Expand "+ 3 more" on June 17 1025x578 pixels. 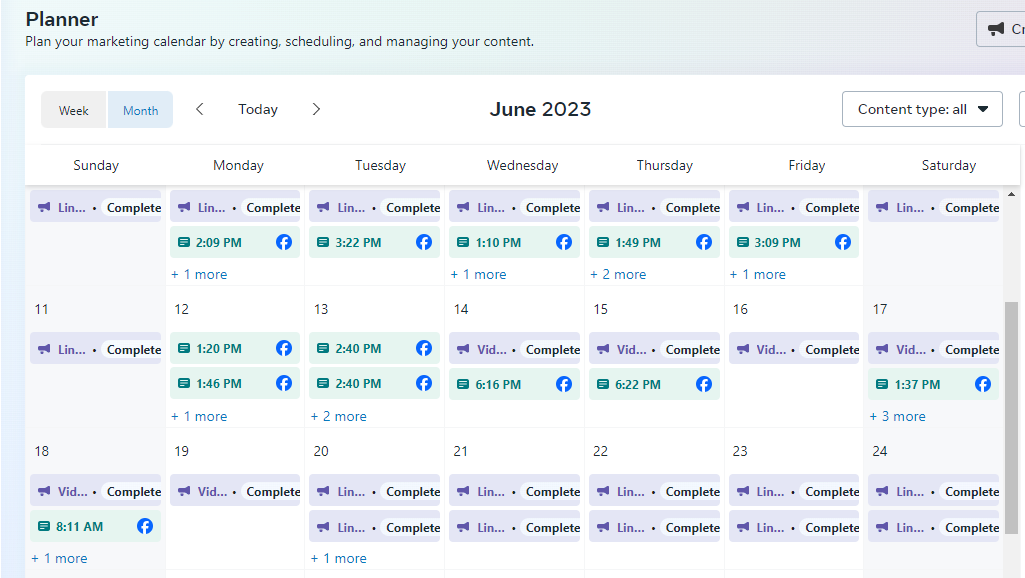(898, 416)
